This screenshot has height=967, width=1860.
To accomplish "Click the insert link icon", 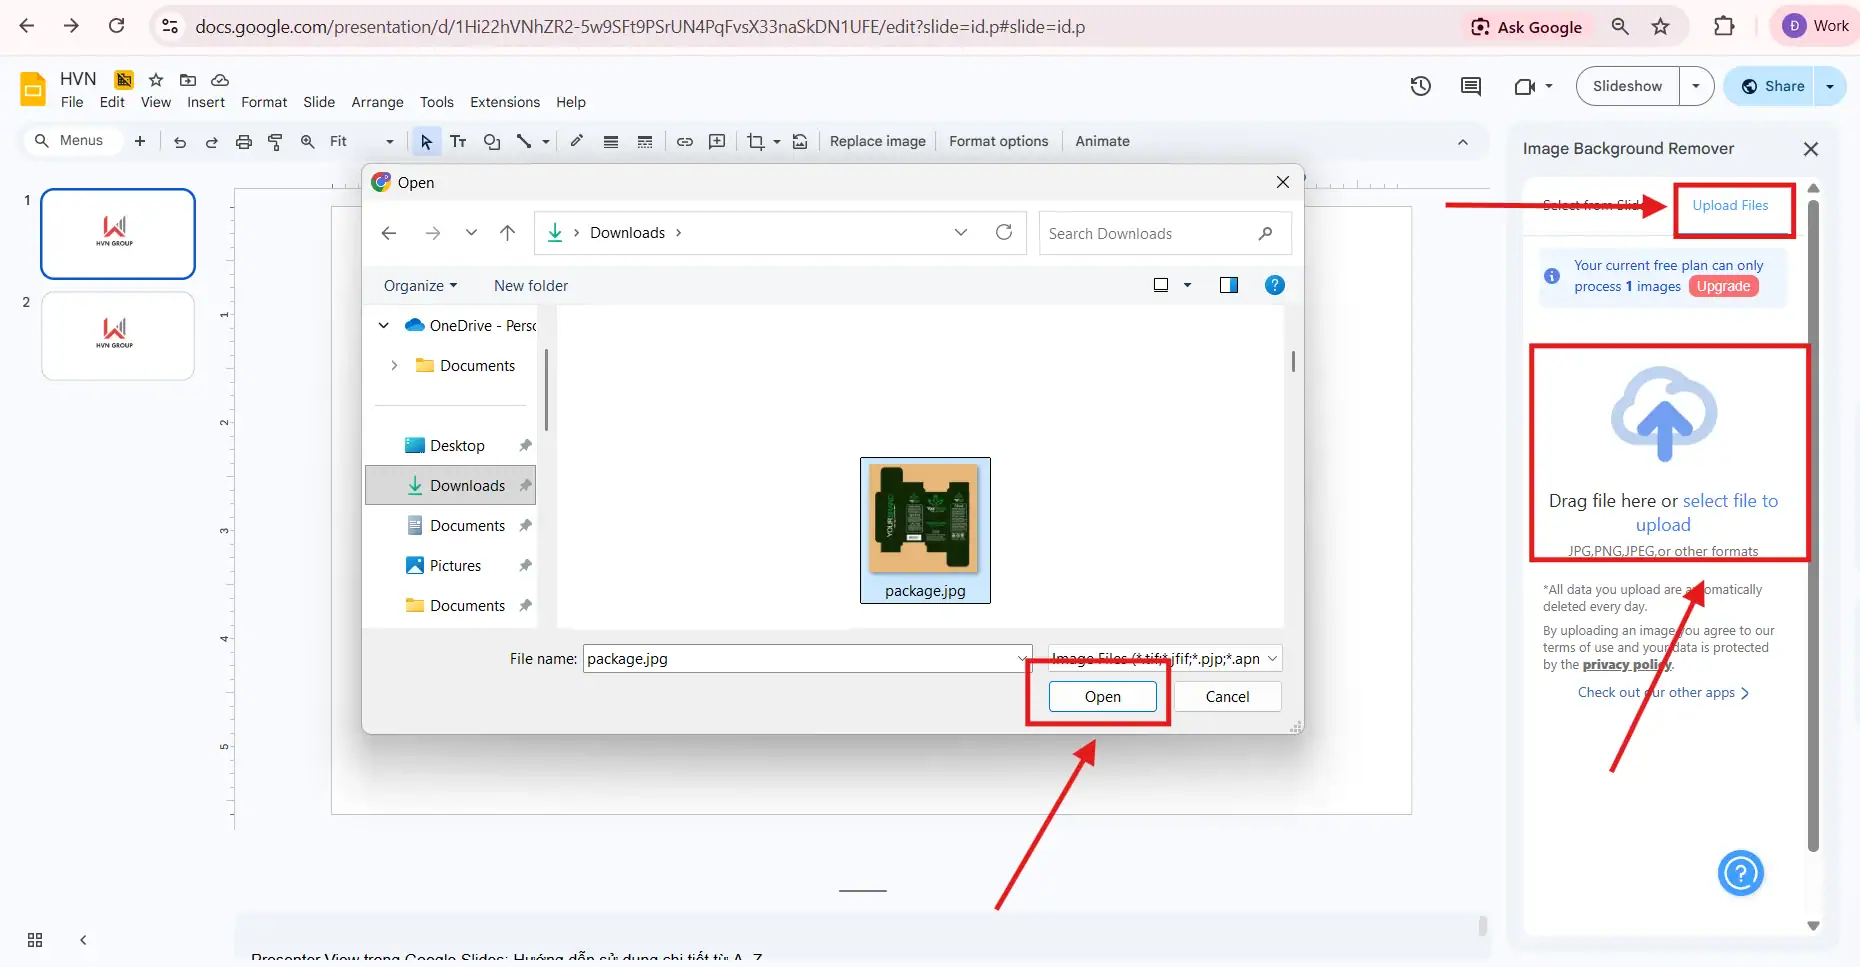I will pos(684,142).
